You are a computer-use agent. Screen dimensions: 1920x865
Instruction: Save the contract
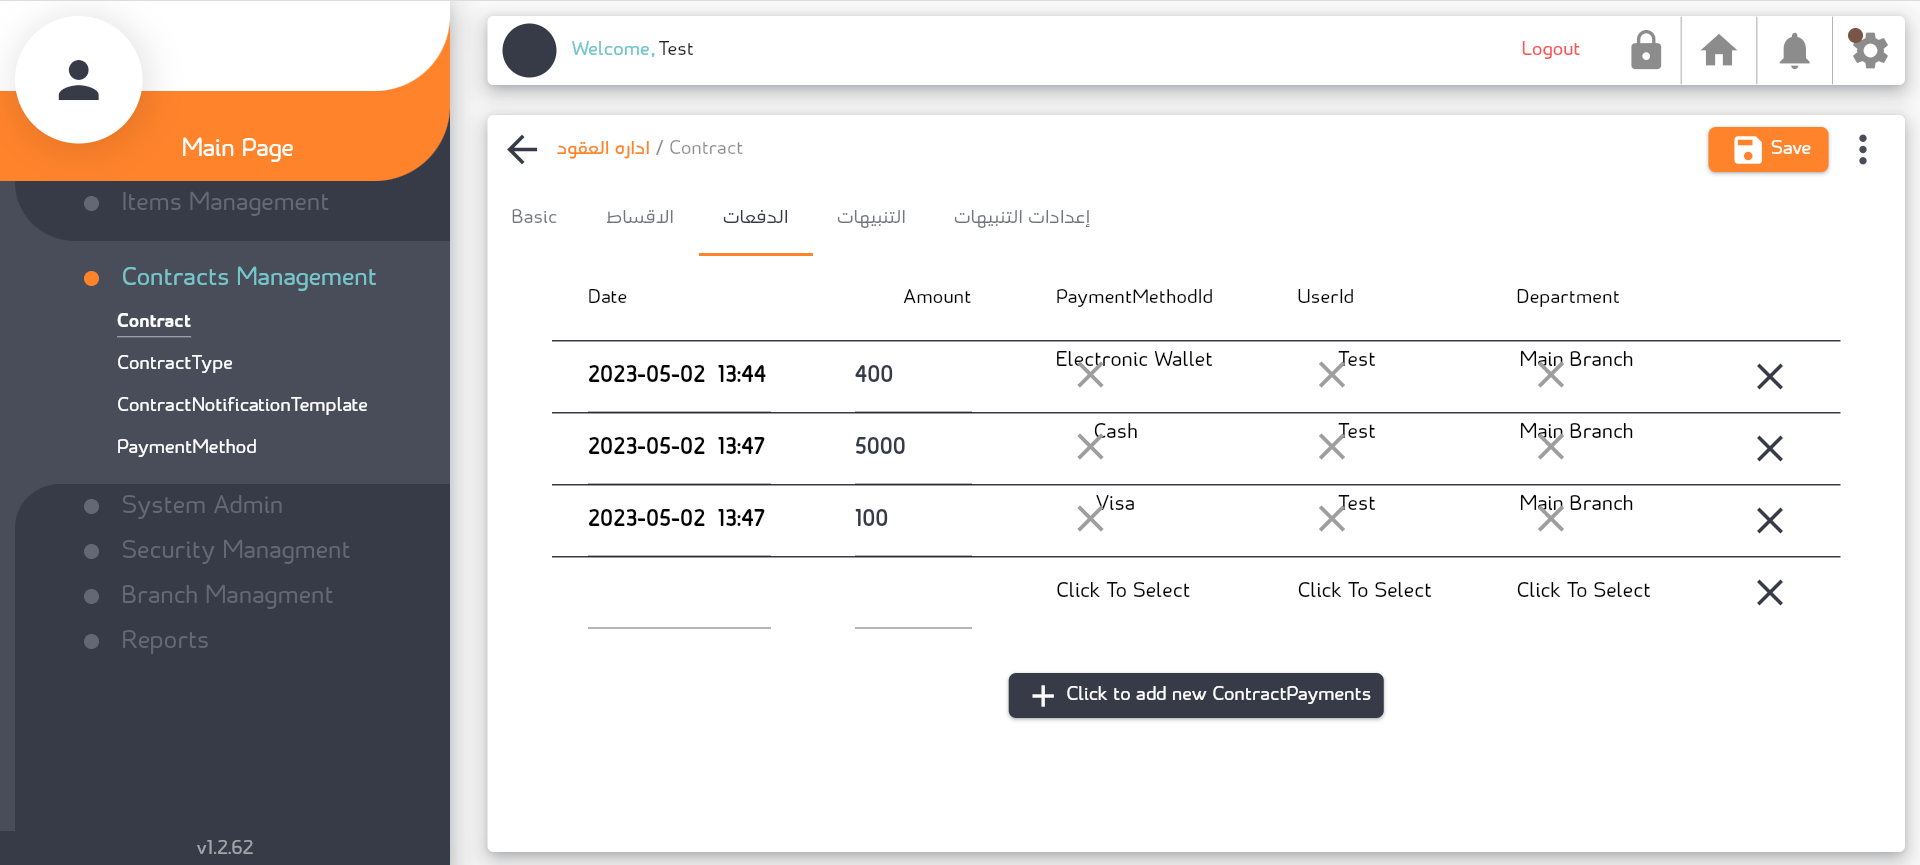1767,149
